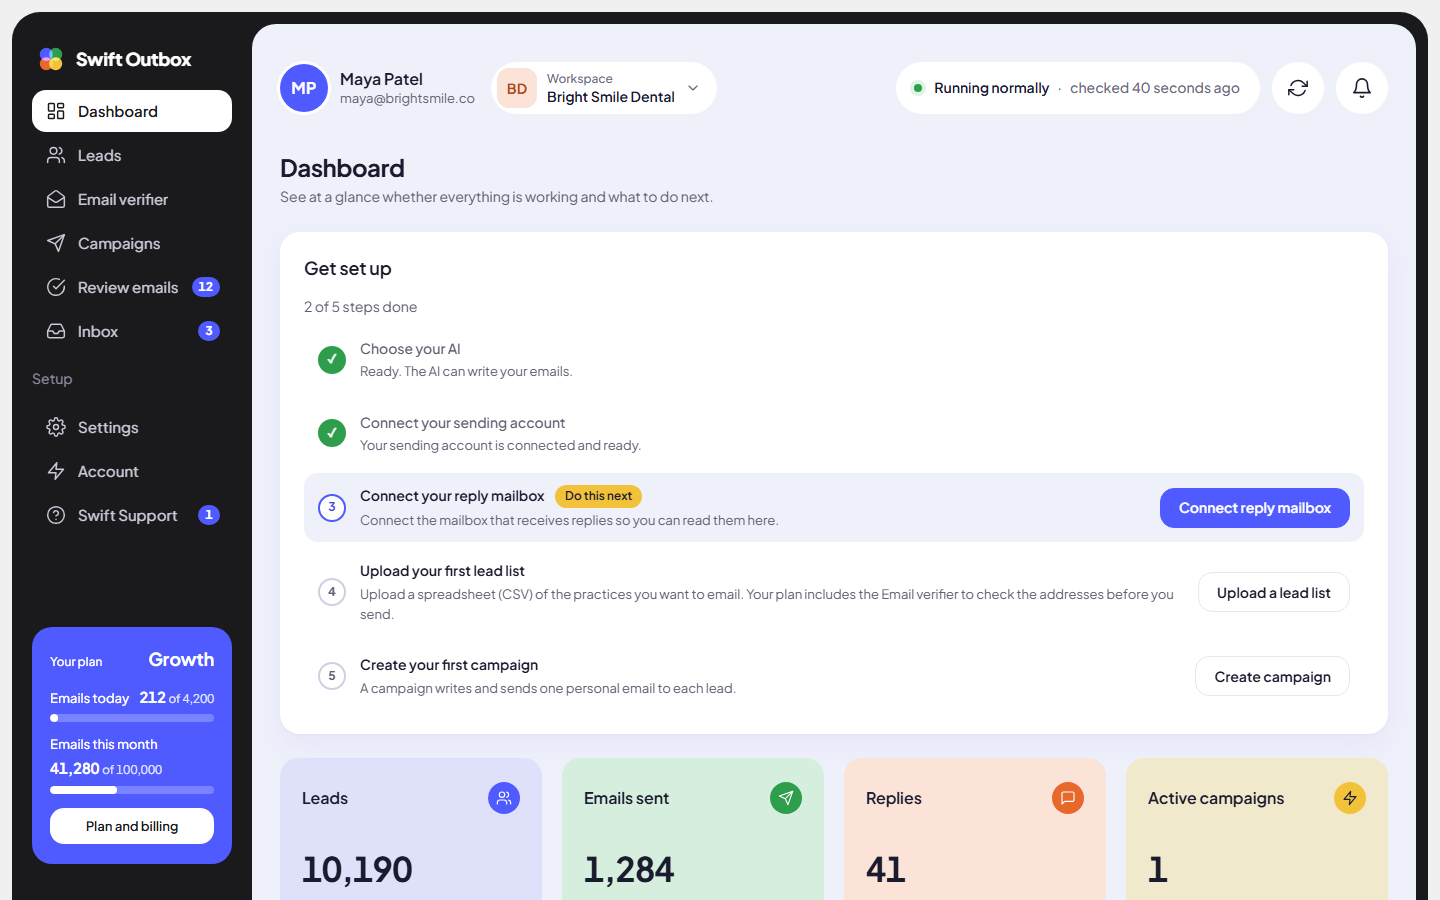
Task: Click the Swift Support 1 badge
Action: pyautogui.click(x=209, y=515)
